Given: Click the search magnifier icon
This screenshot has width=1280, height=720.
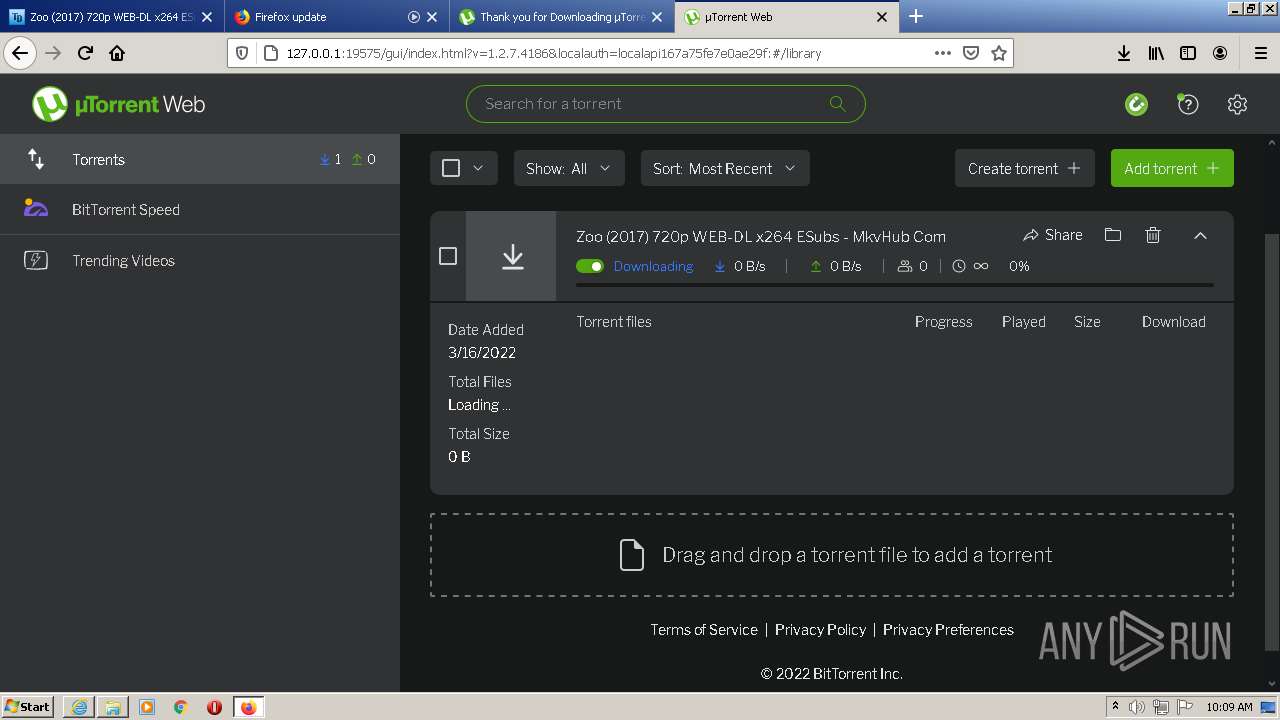Looking at the screenshot, I should point(837,104).
